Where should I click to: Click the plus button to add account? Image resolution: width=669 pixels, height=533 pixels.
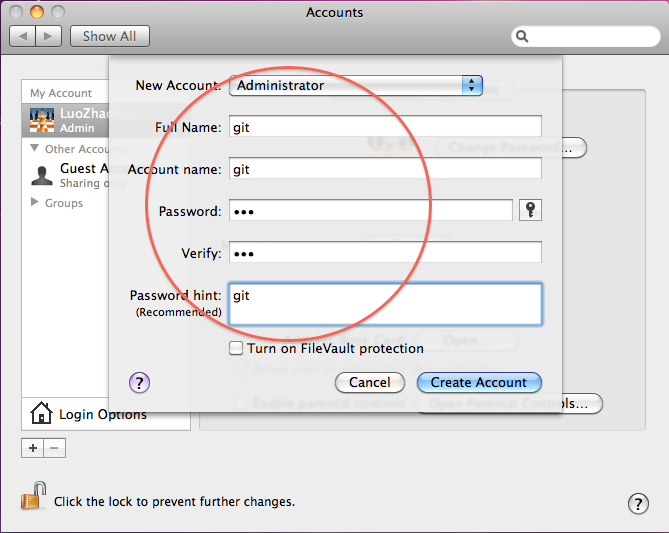(x=33, y=448)
